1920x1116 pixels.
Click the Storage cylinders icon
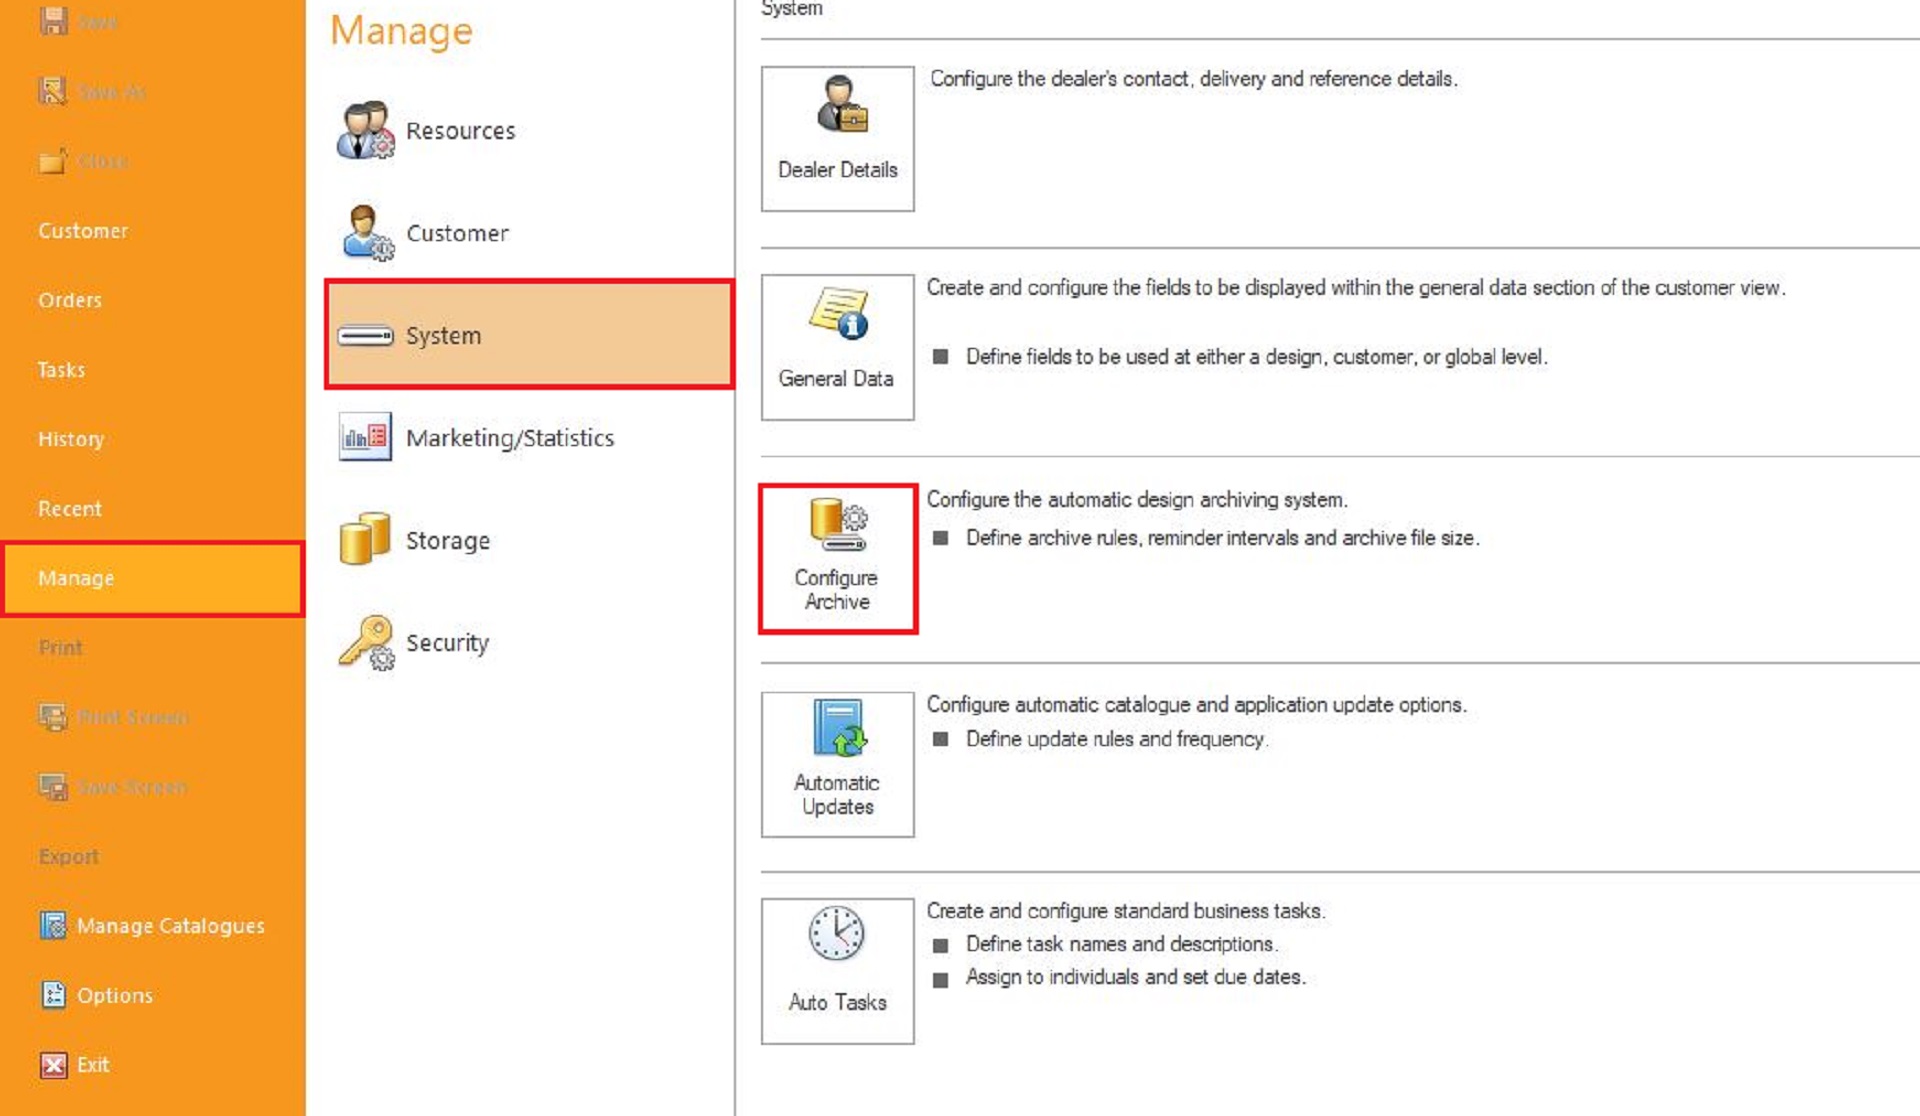click(x=365, y=540)
